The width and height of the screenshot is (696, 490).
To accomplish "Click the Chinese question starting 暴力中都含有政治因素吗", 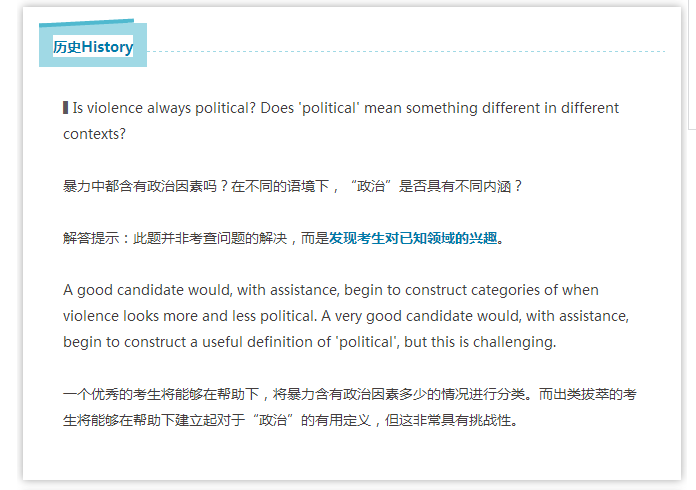I will [293, 186].
